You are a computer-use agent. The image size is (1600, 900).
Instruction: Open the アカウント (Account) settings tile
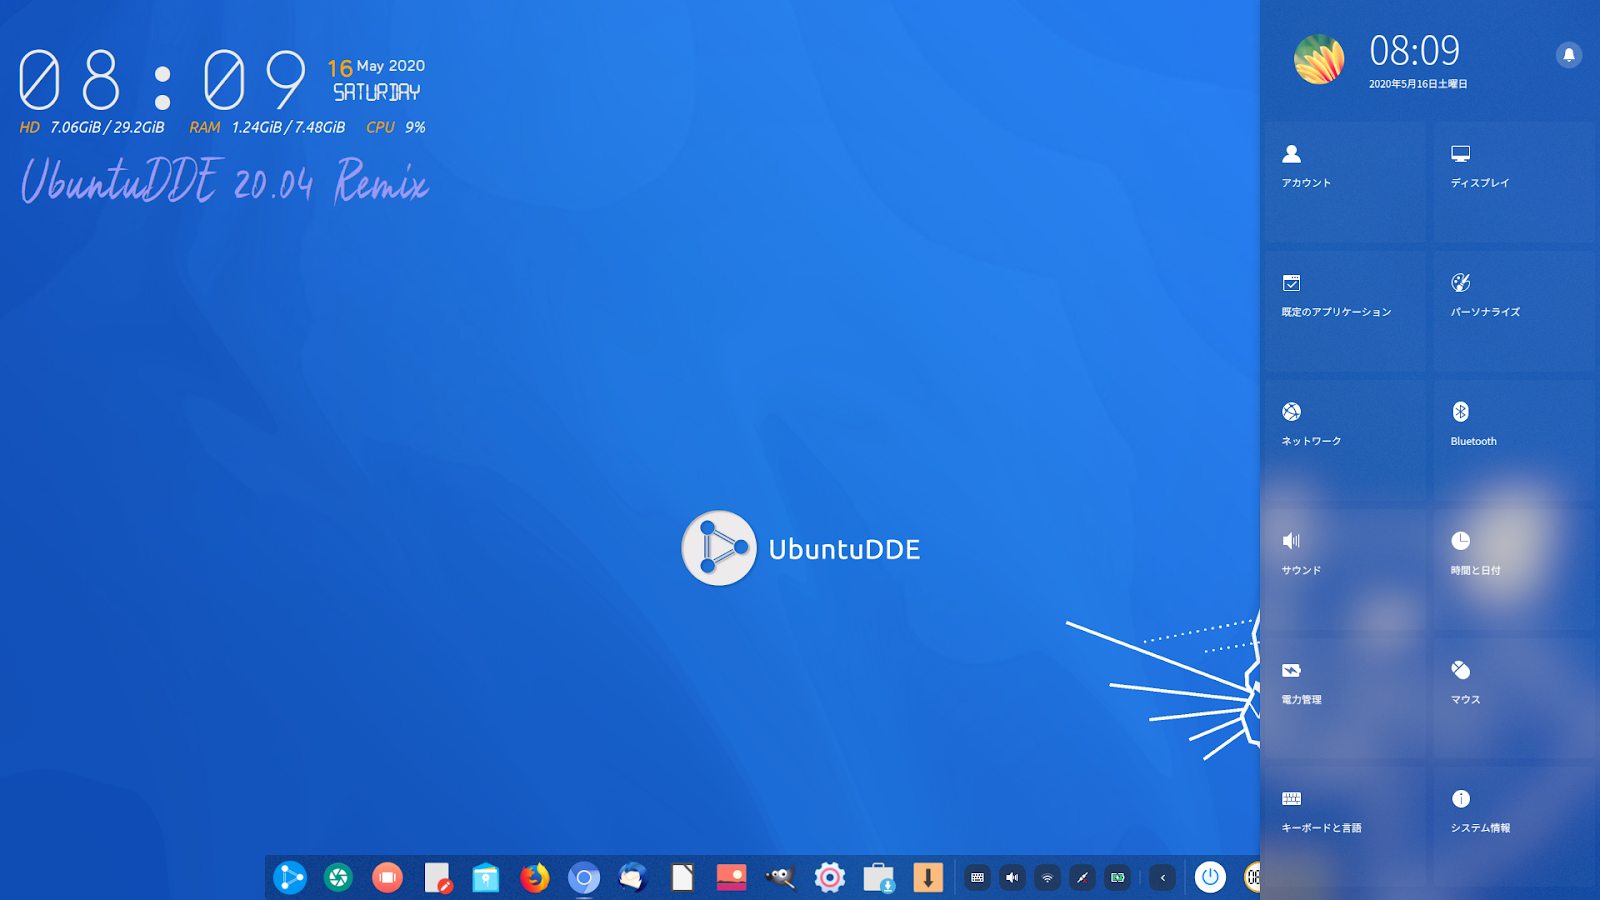(x=1345, y=182)
